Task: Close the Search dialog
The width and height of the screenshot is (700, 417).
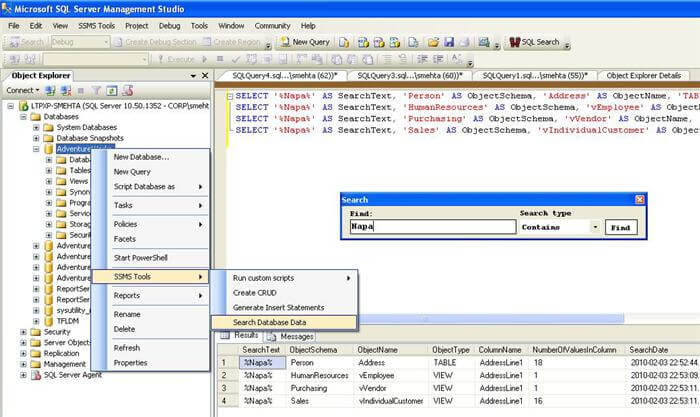Action: click(639, 200)
